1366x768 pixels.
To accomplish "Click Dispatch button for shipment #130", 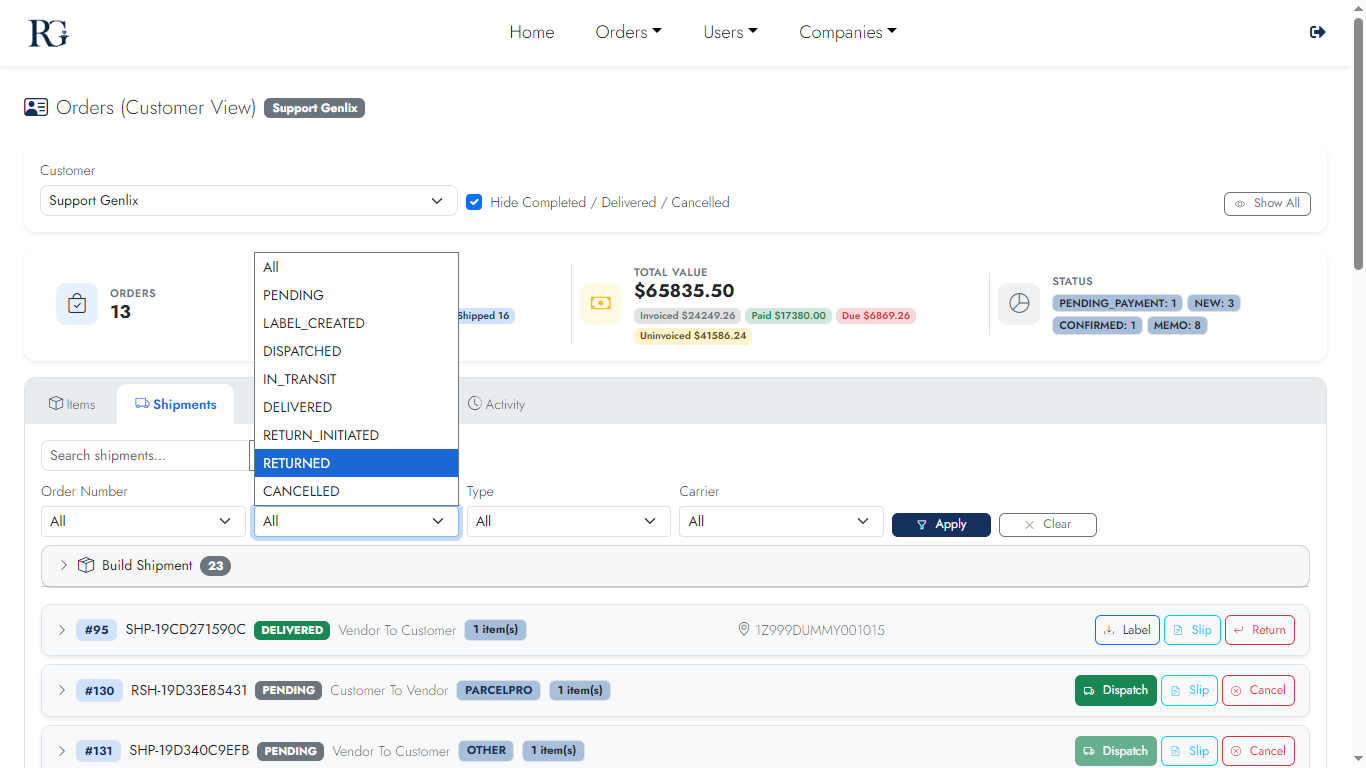I will (1115, 690).
